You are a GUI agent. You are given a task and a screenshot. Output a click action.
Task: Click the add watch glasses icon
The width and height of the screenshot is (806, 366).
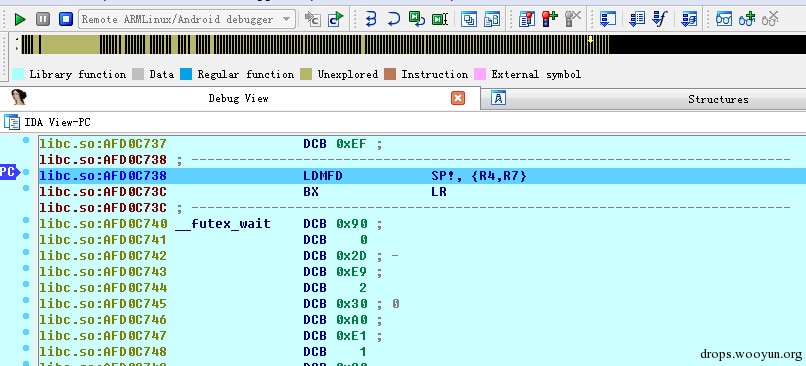[747, 20]
